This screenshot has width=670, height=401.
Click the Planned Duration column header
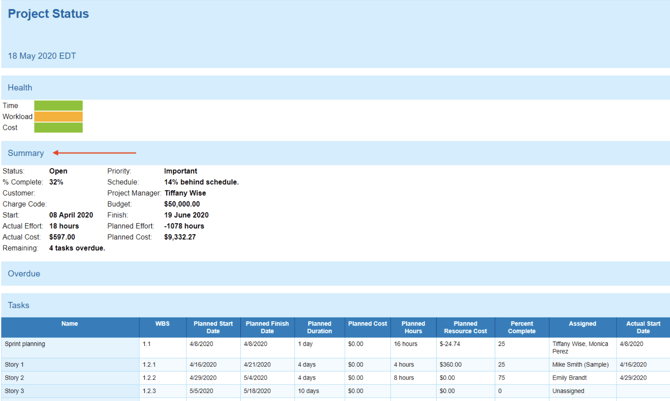coord(319,327)
